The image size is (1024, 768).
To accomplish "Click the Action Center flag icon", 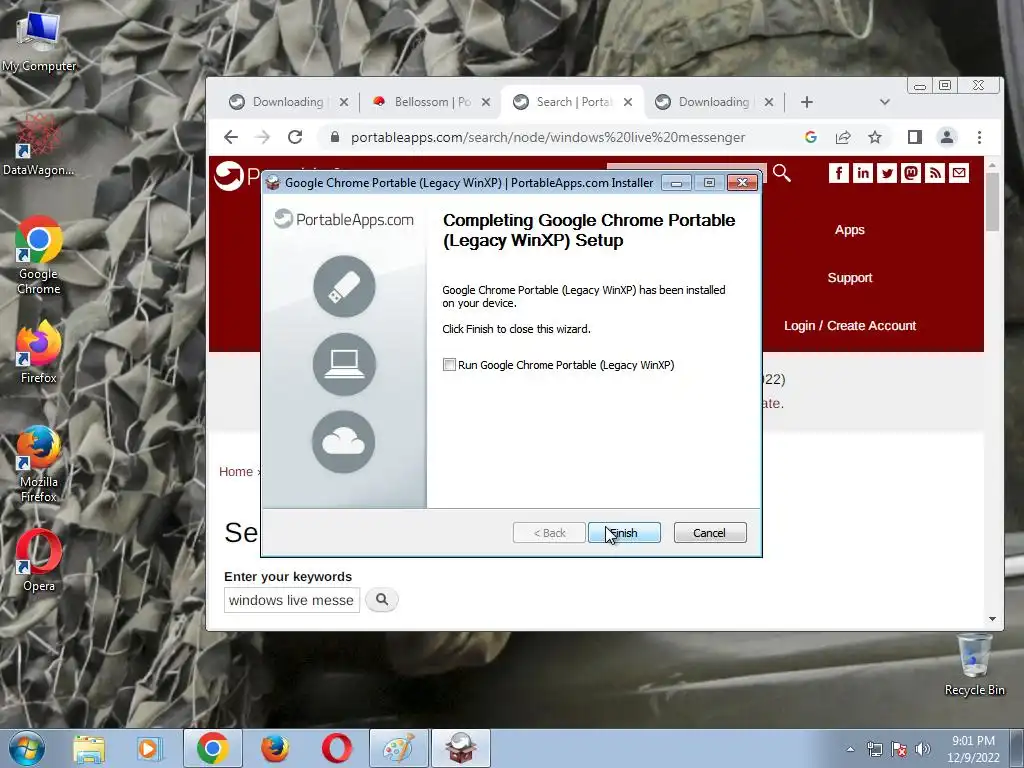I will tap(899, 749).
